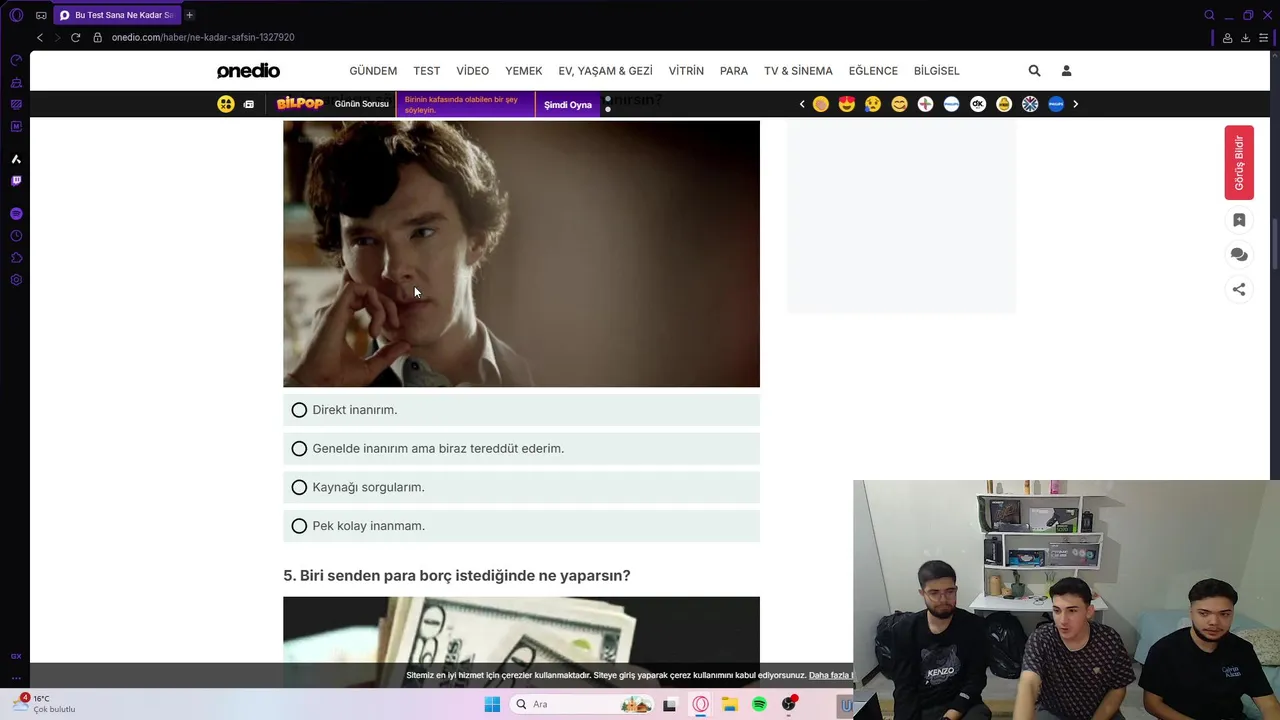Click the news card icon beside game icon
Screen dimensions: 1280x720
pyautogui.click(x=249, y=104)
